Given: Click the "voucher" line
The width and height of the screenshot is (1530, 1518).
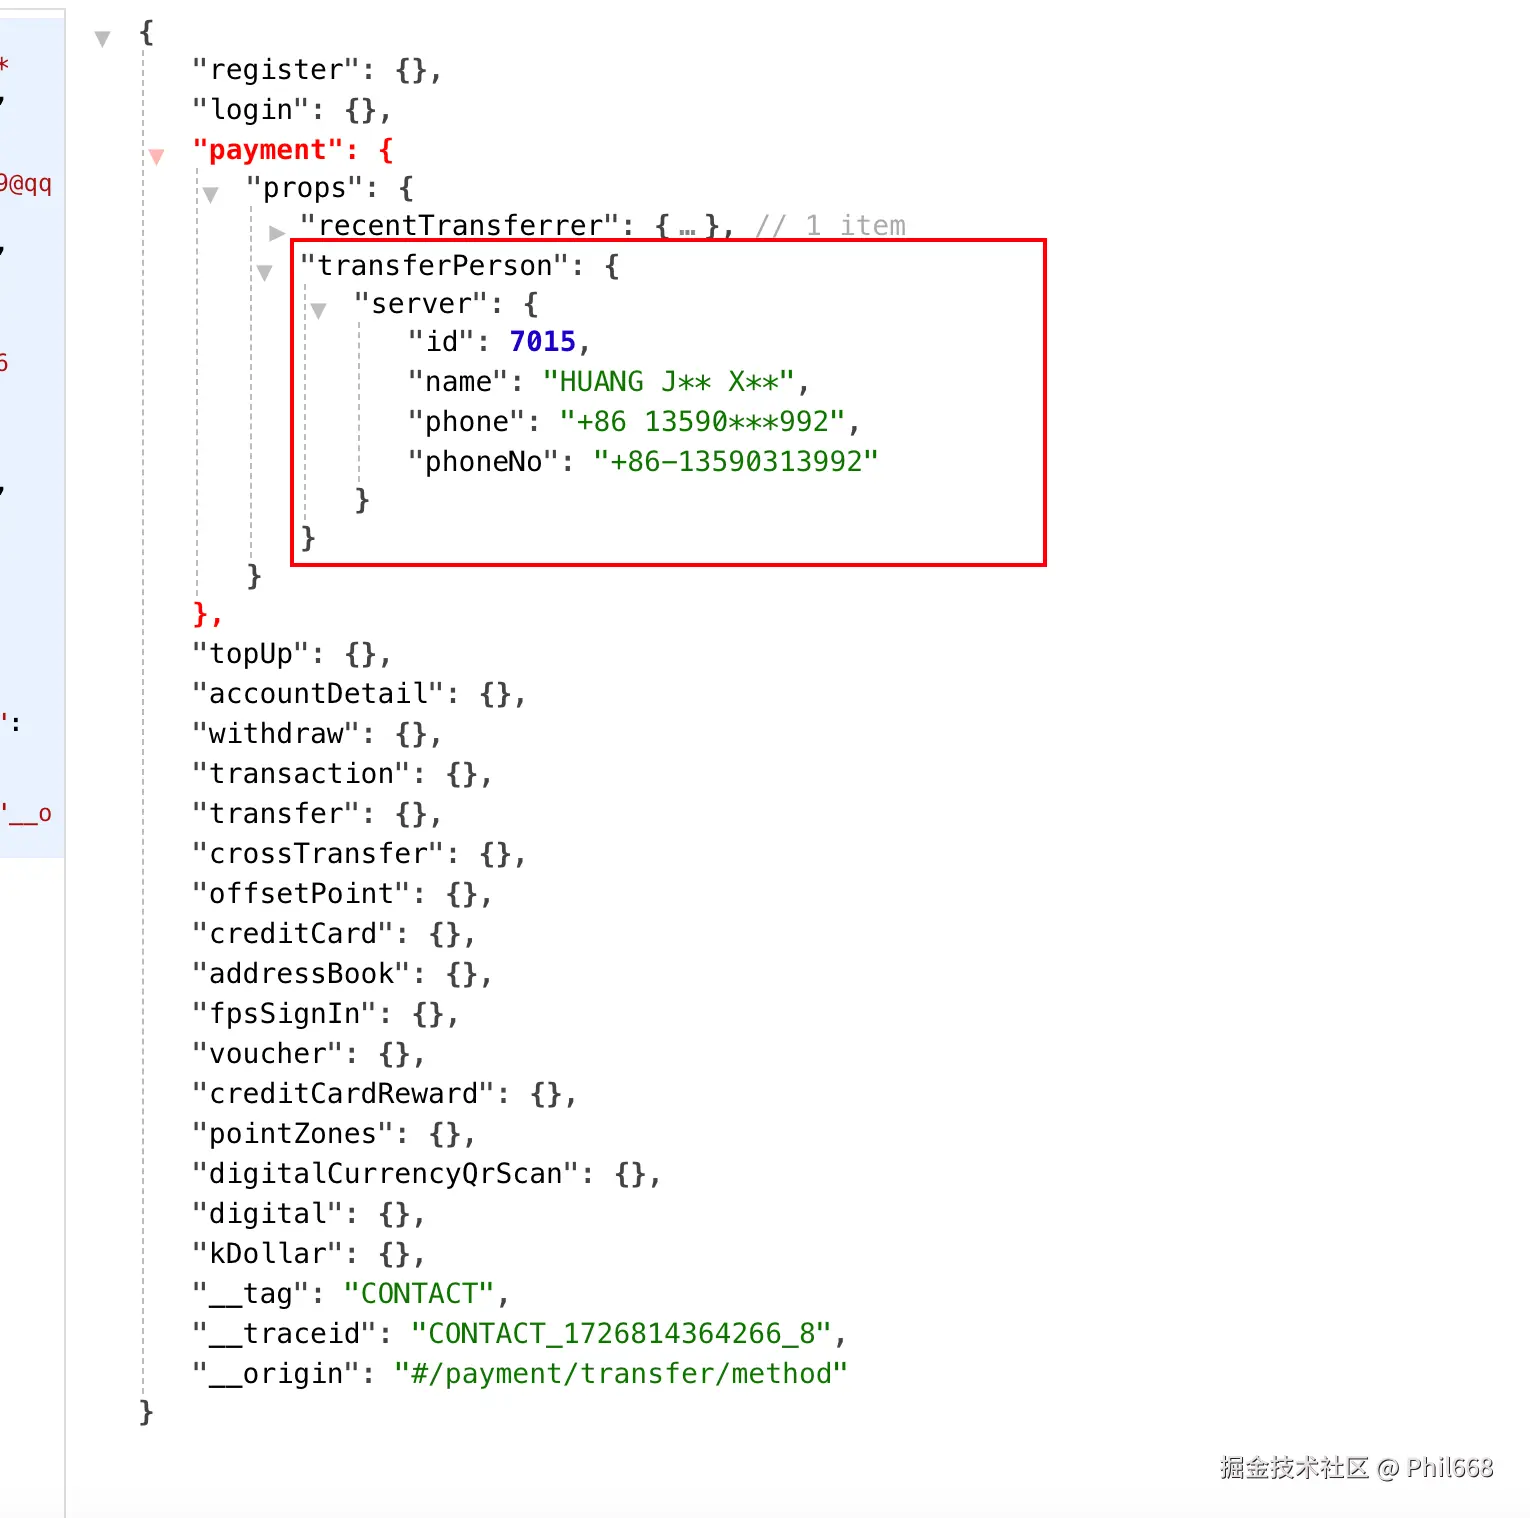Looking at the screenshot, I should [308, 1054].
